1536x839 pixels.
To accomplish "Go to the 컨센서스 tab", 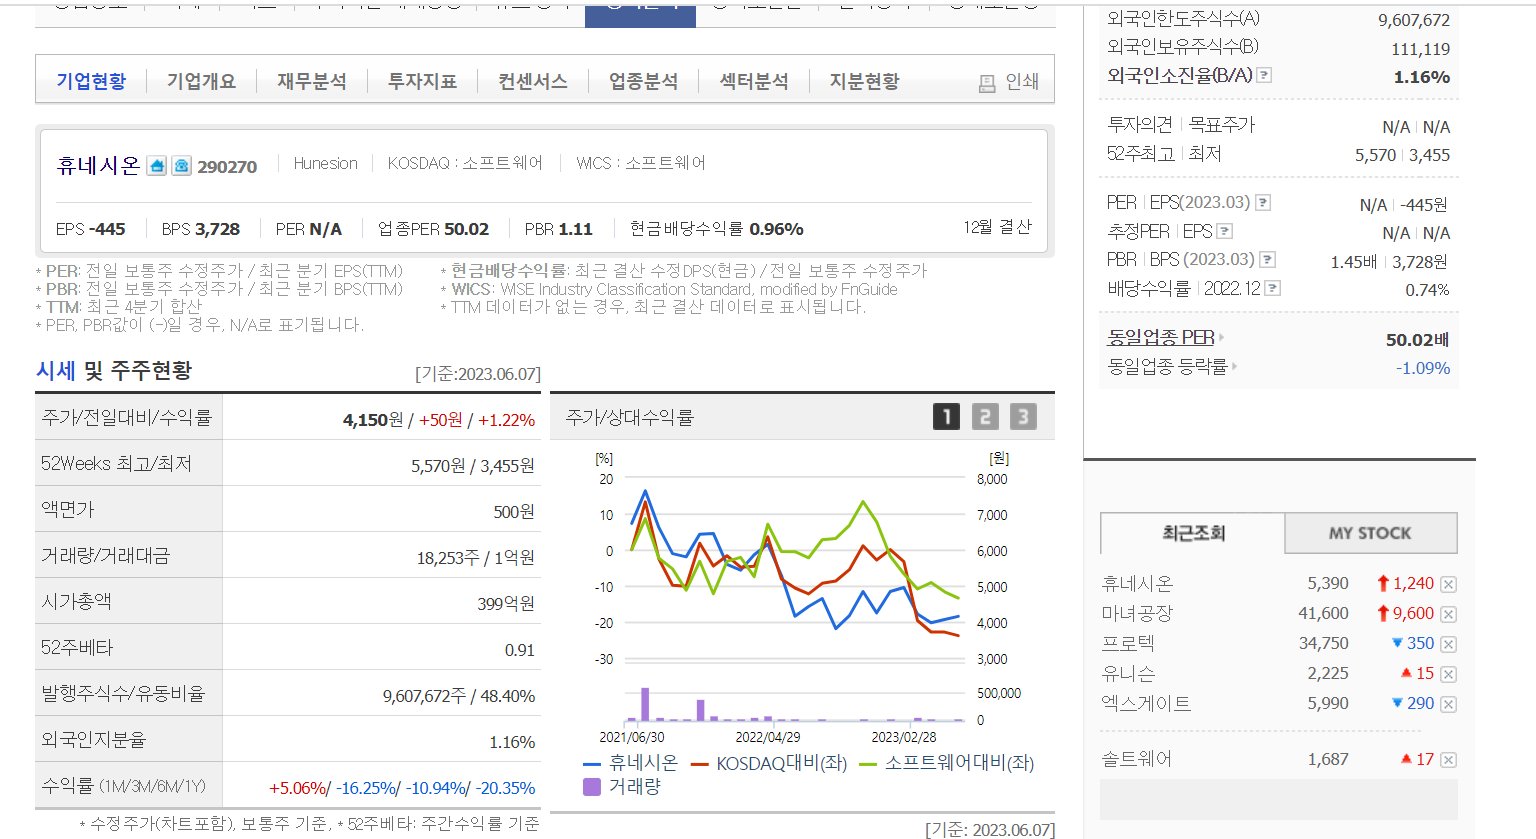I will (x=533, y=81).
